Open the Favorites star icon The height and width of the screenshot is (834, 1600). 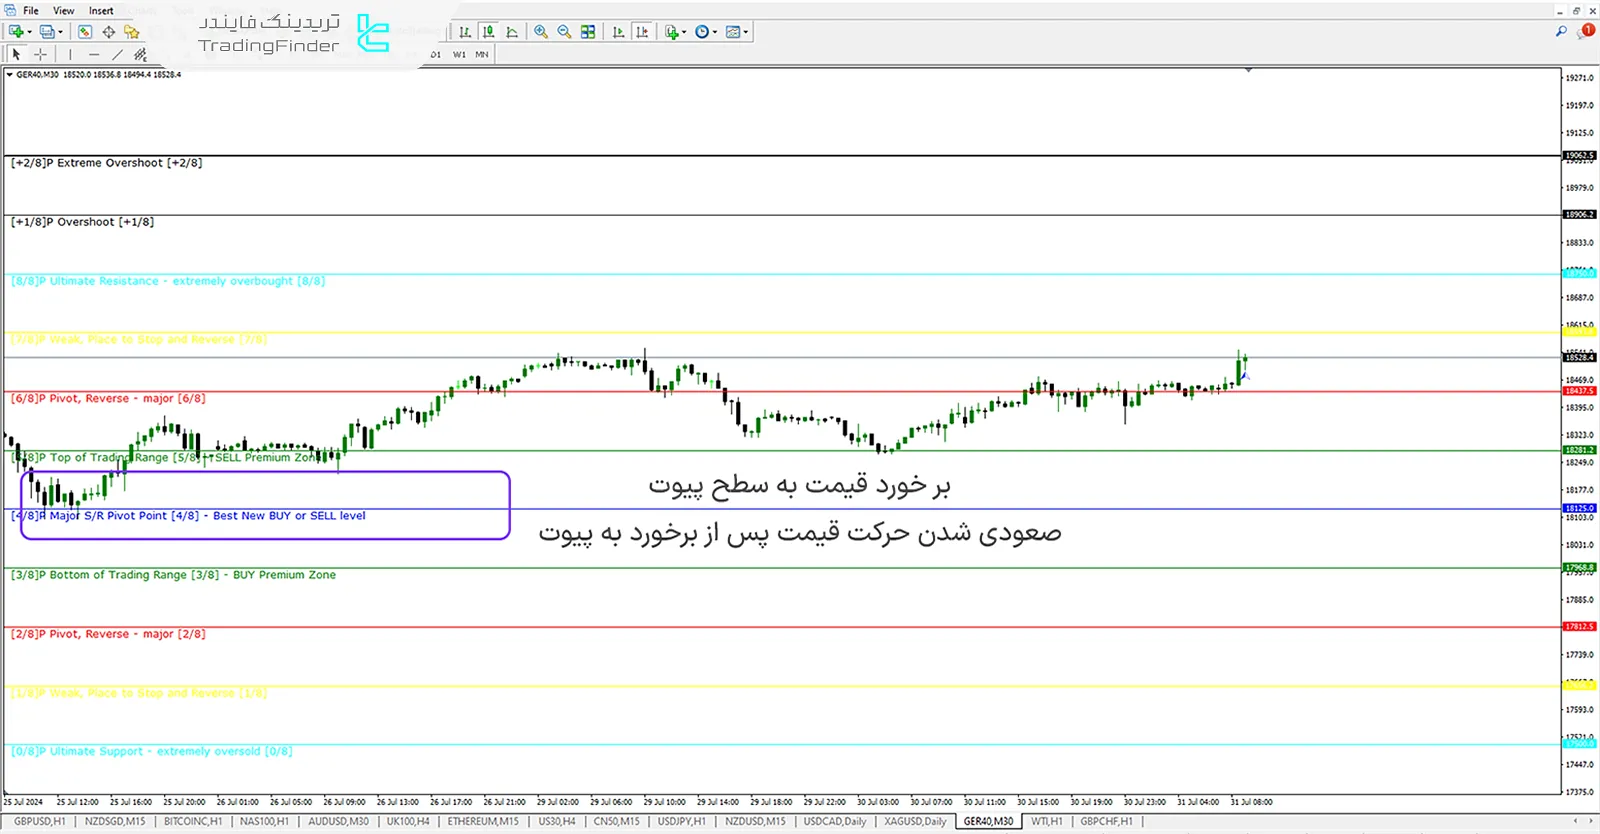tap(131, 32)
